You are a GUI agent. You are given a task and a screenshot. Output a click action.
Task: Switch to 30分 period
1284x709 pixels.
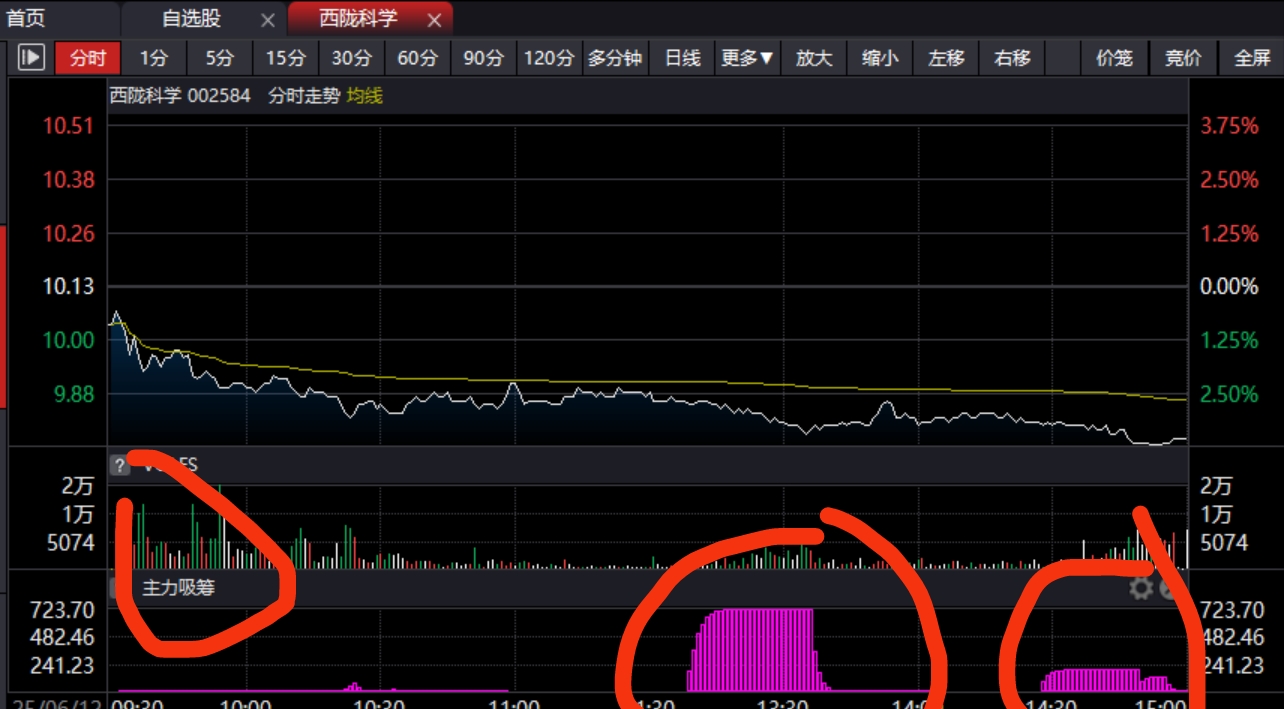click(352, 58)
